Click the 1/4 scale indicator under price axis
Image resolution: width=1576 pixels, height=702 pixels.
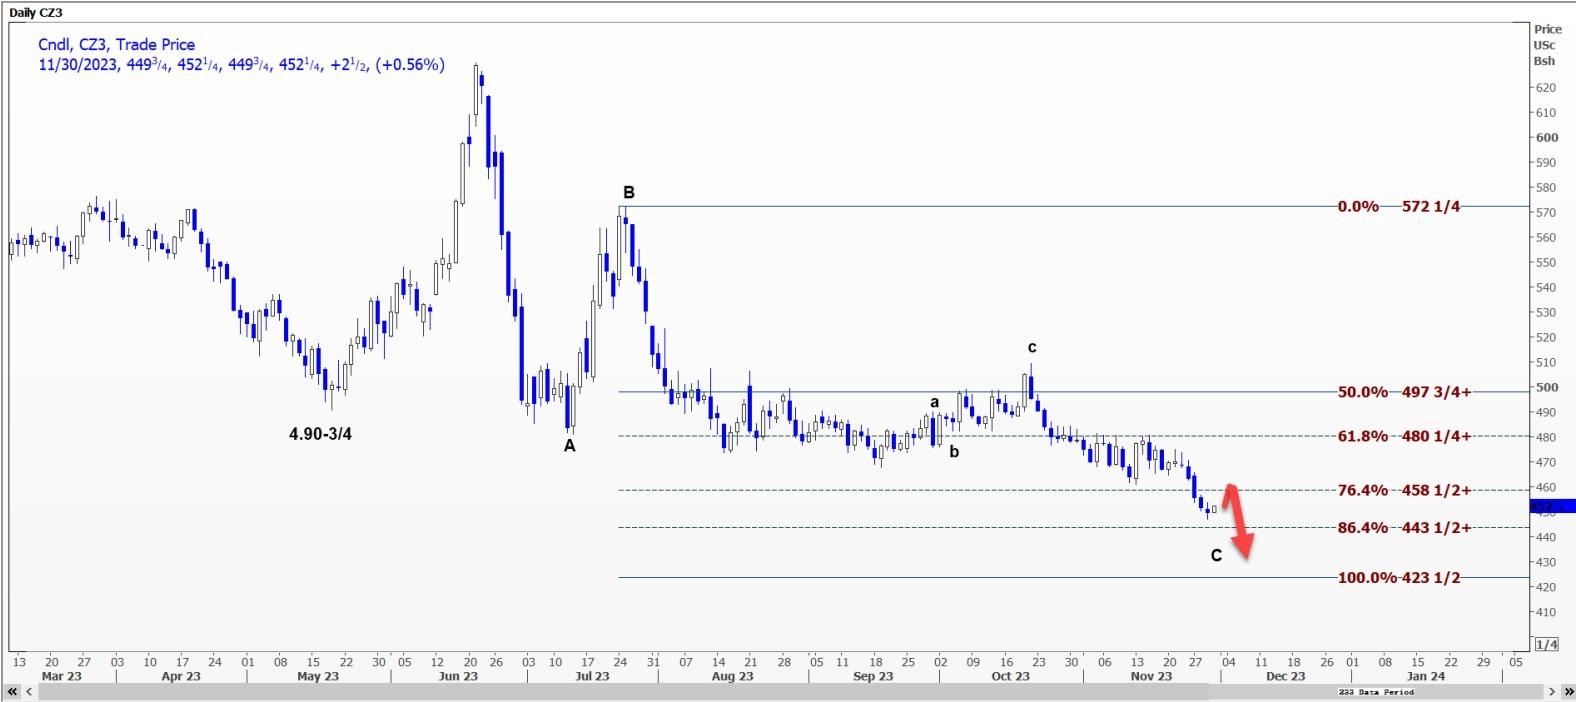[x=1546, y=644]
